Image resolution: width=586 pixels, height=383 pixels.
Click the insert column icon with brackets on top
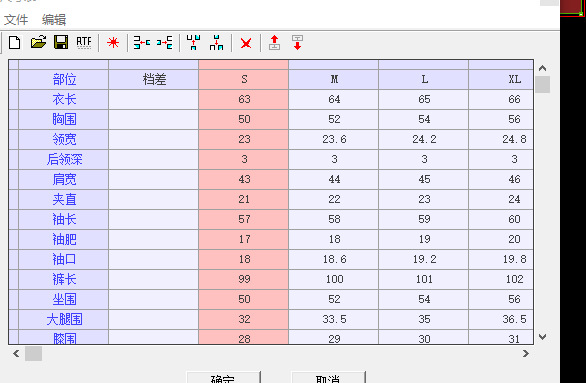pos(194,43)
